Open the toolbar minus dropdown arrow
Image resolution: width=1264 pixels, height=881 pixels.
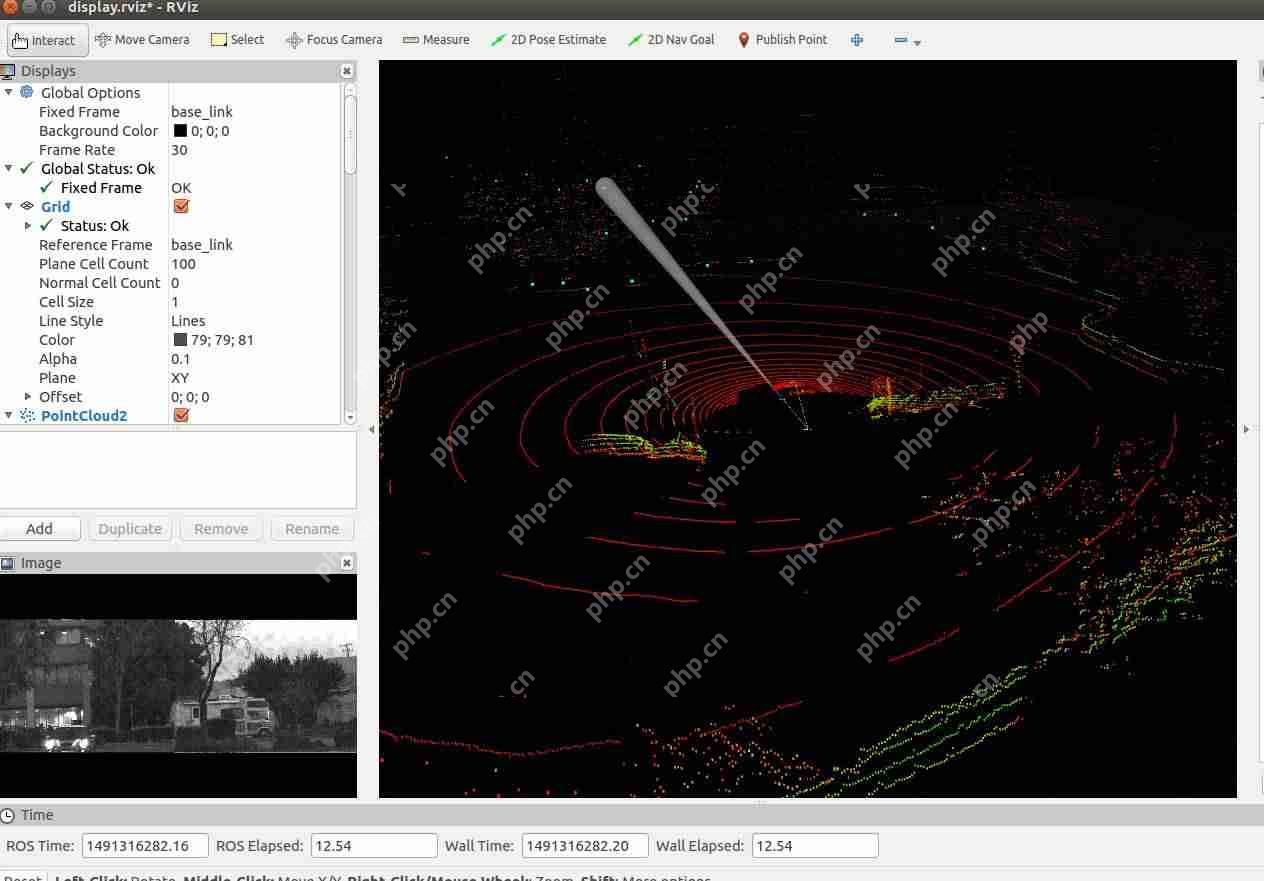[x=917, y=42]
